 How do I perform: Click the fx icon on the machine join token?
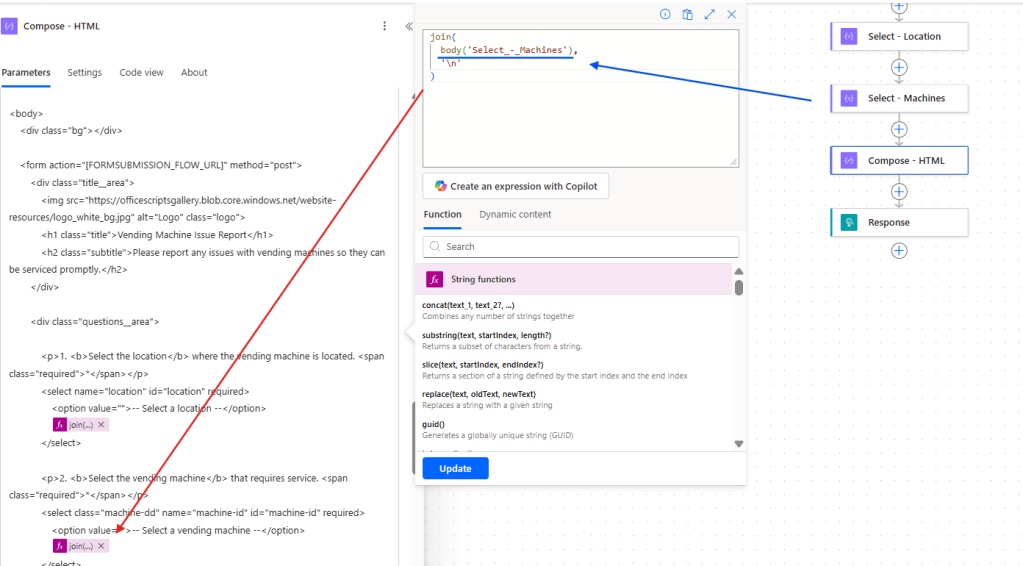60,546
